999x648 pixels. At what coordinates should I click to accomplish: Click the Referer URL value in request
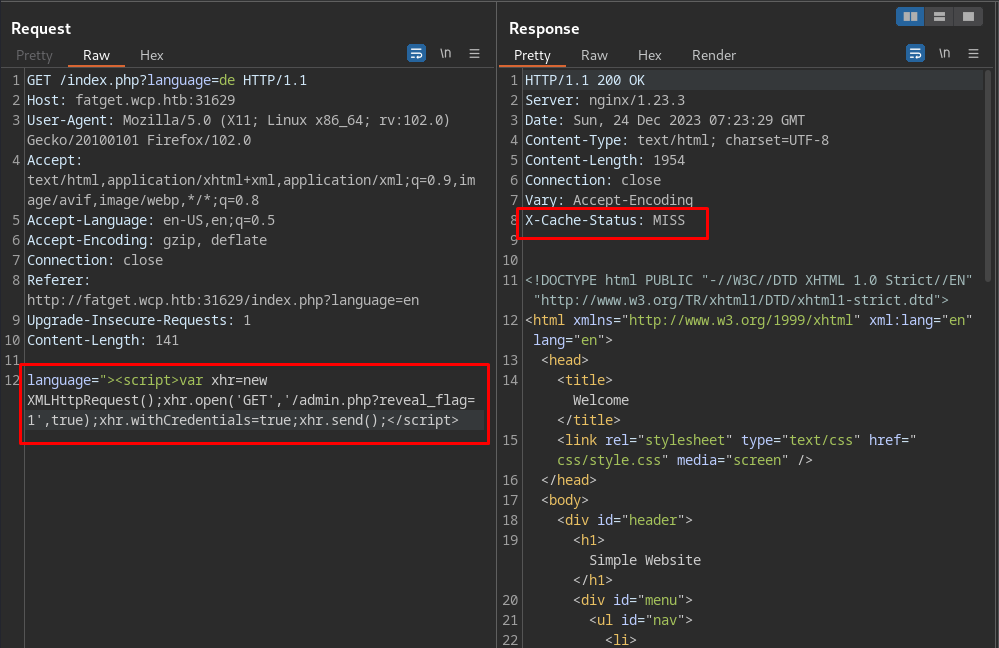point(223,300)
